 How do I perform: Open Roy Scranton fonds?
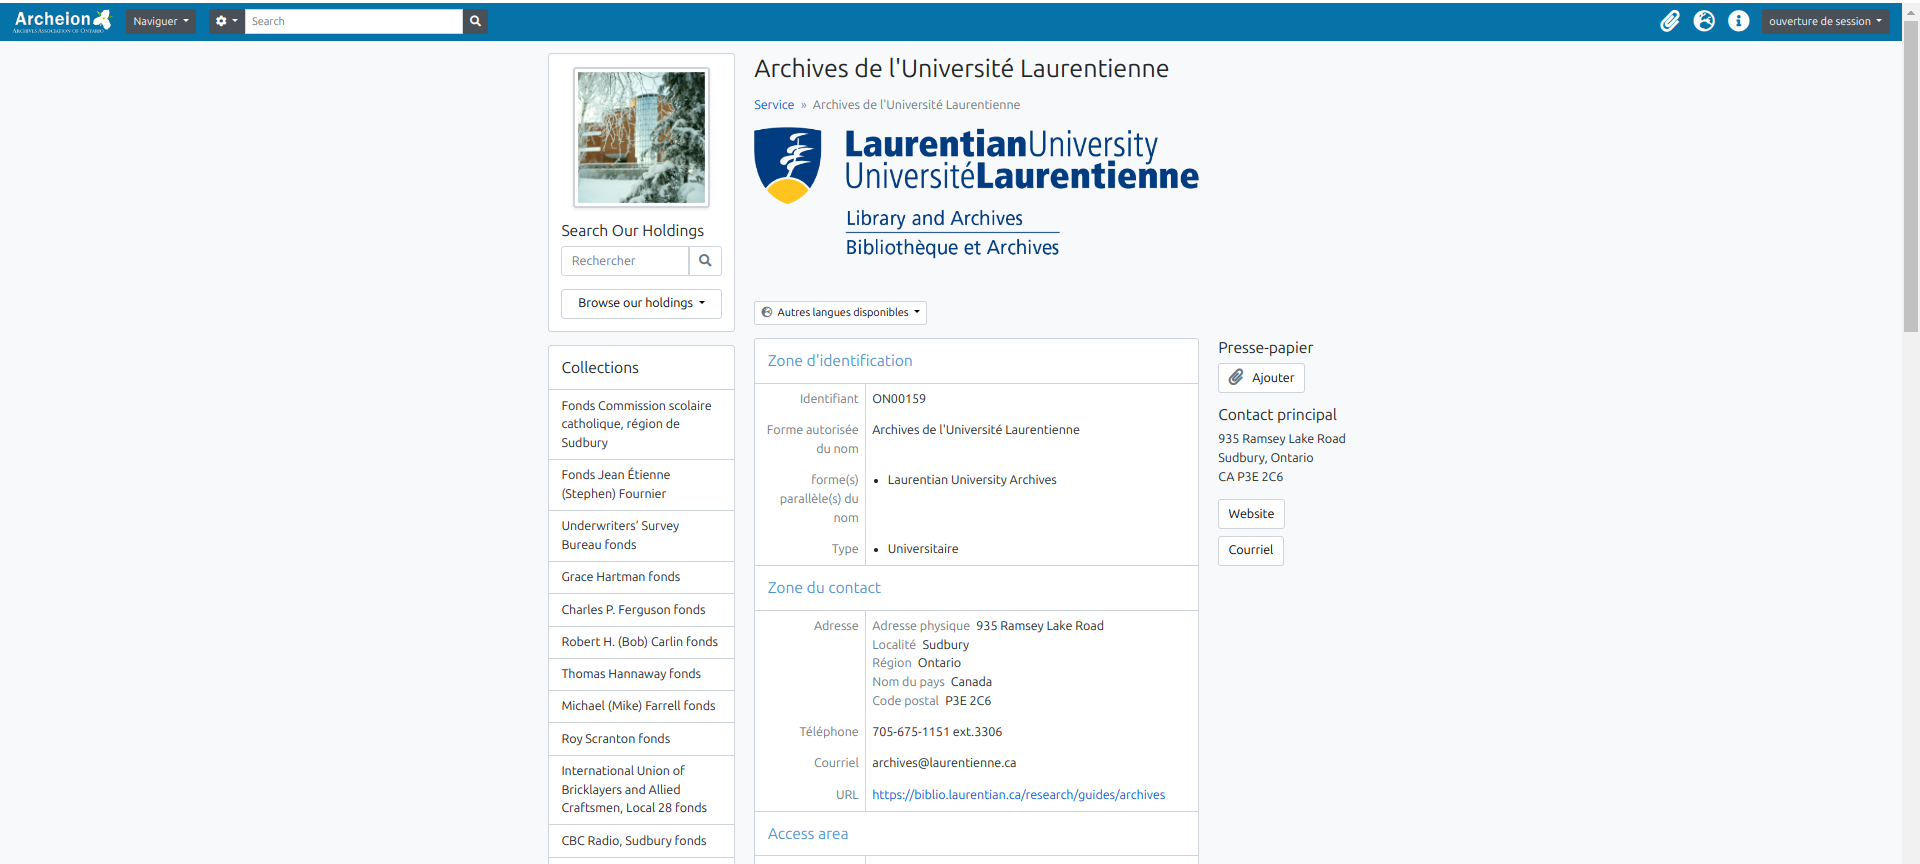(x=641, y=739)
